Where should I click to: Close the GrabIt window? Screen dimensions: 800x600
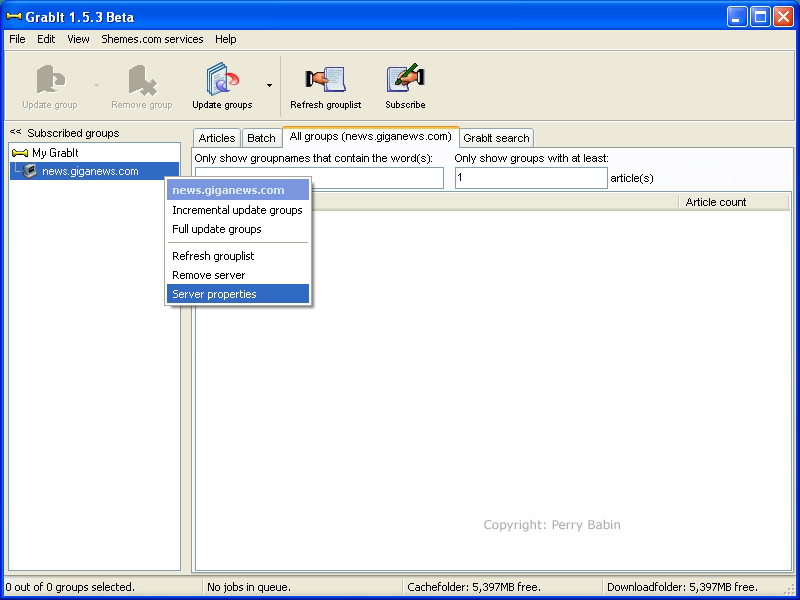point(783,17)
